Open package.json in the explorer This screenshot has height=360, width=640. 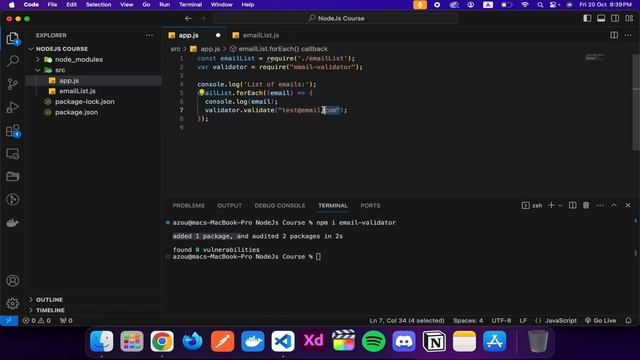76,112
